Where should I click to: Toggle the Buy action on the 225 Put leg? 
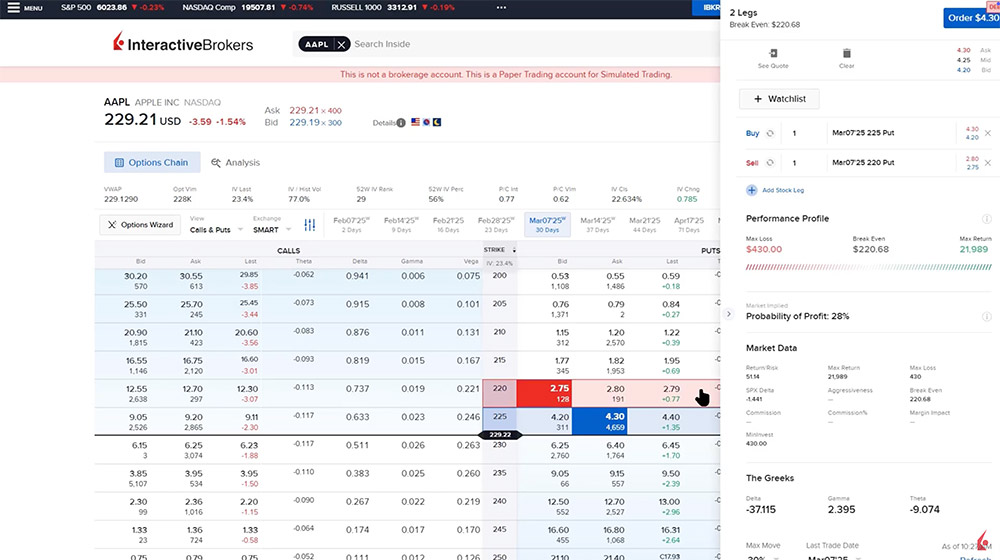click(x=753, y=133)
